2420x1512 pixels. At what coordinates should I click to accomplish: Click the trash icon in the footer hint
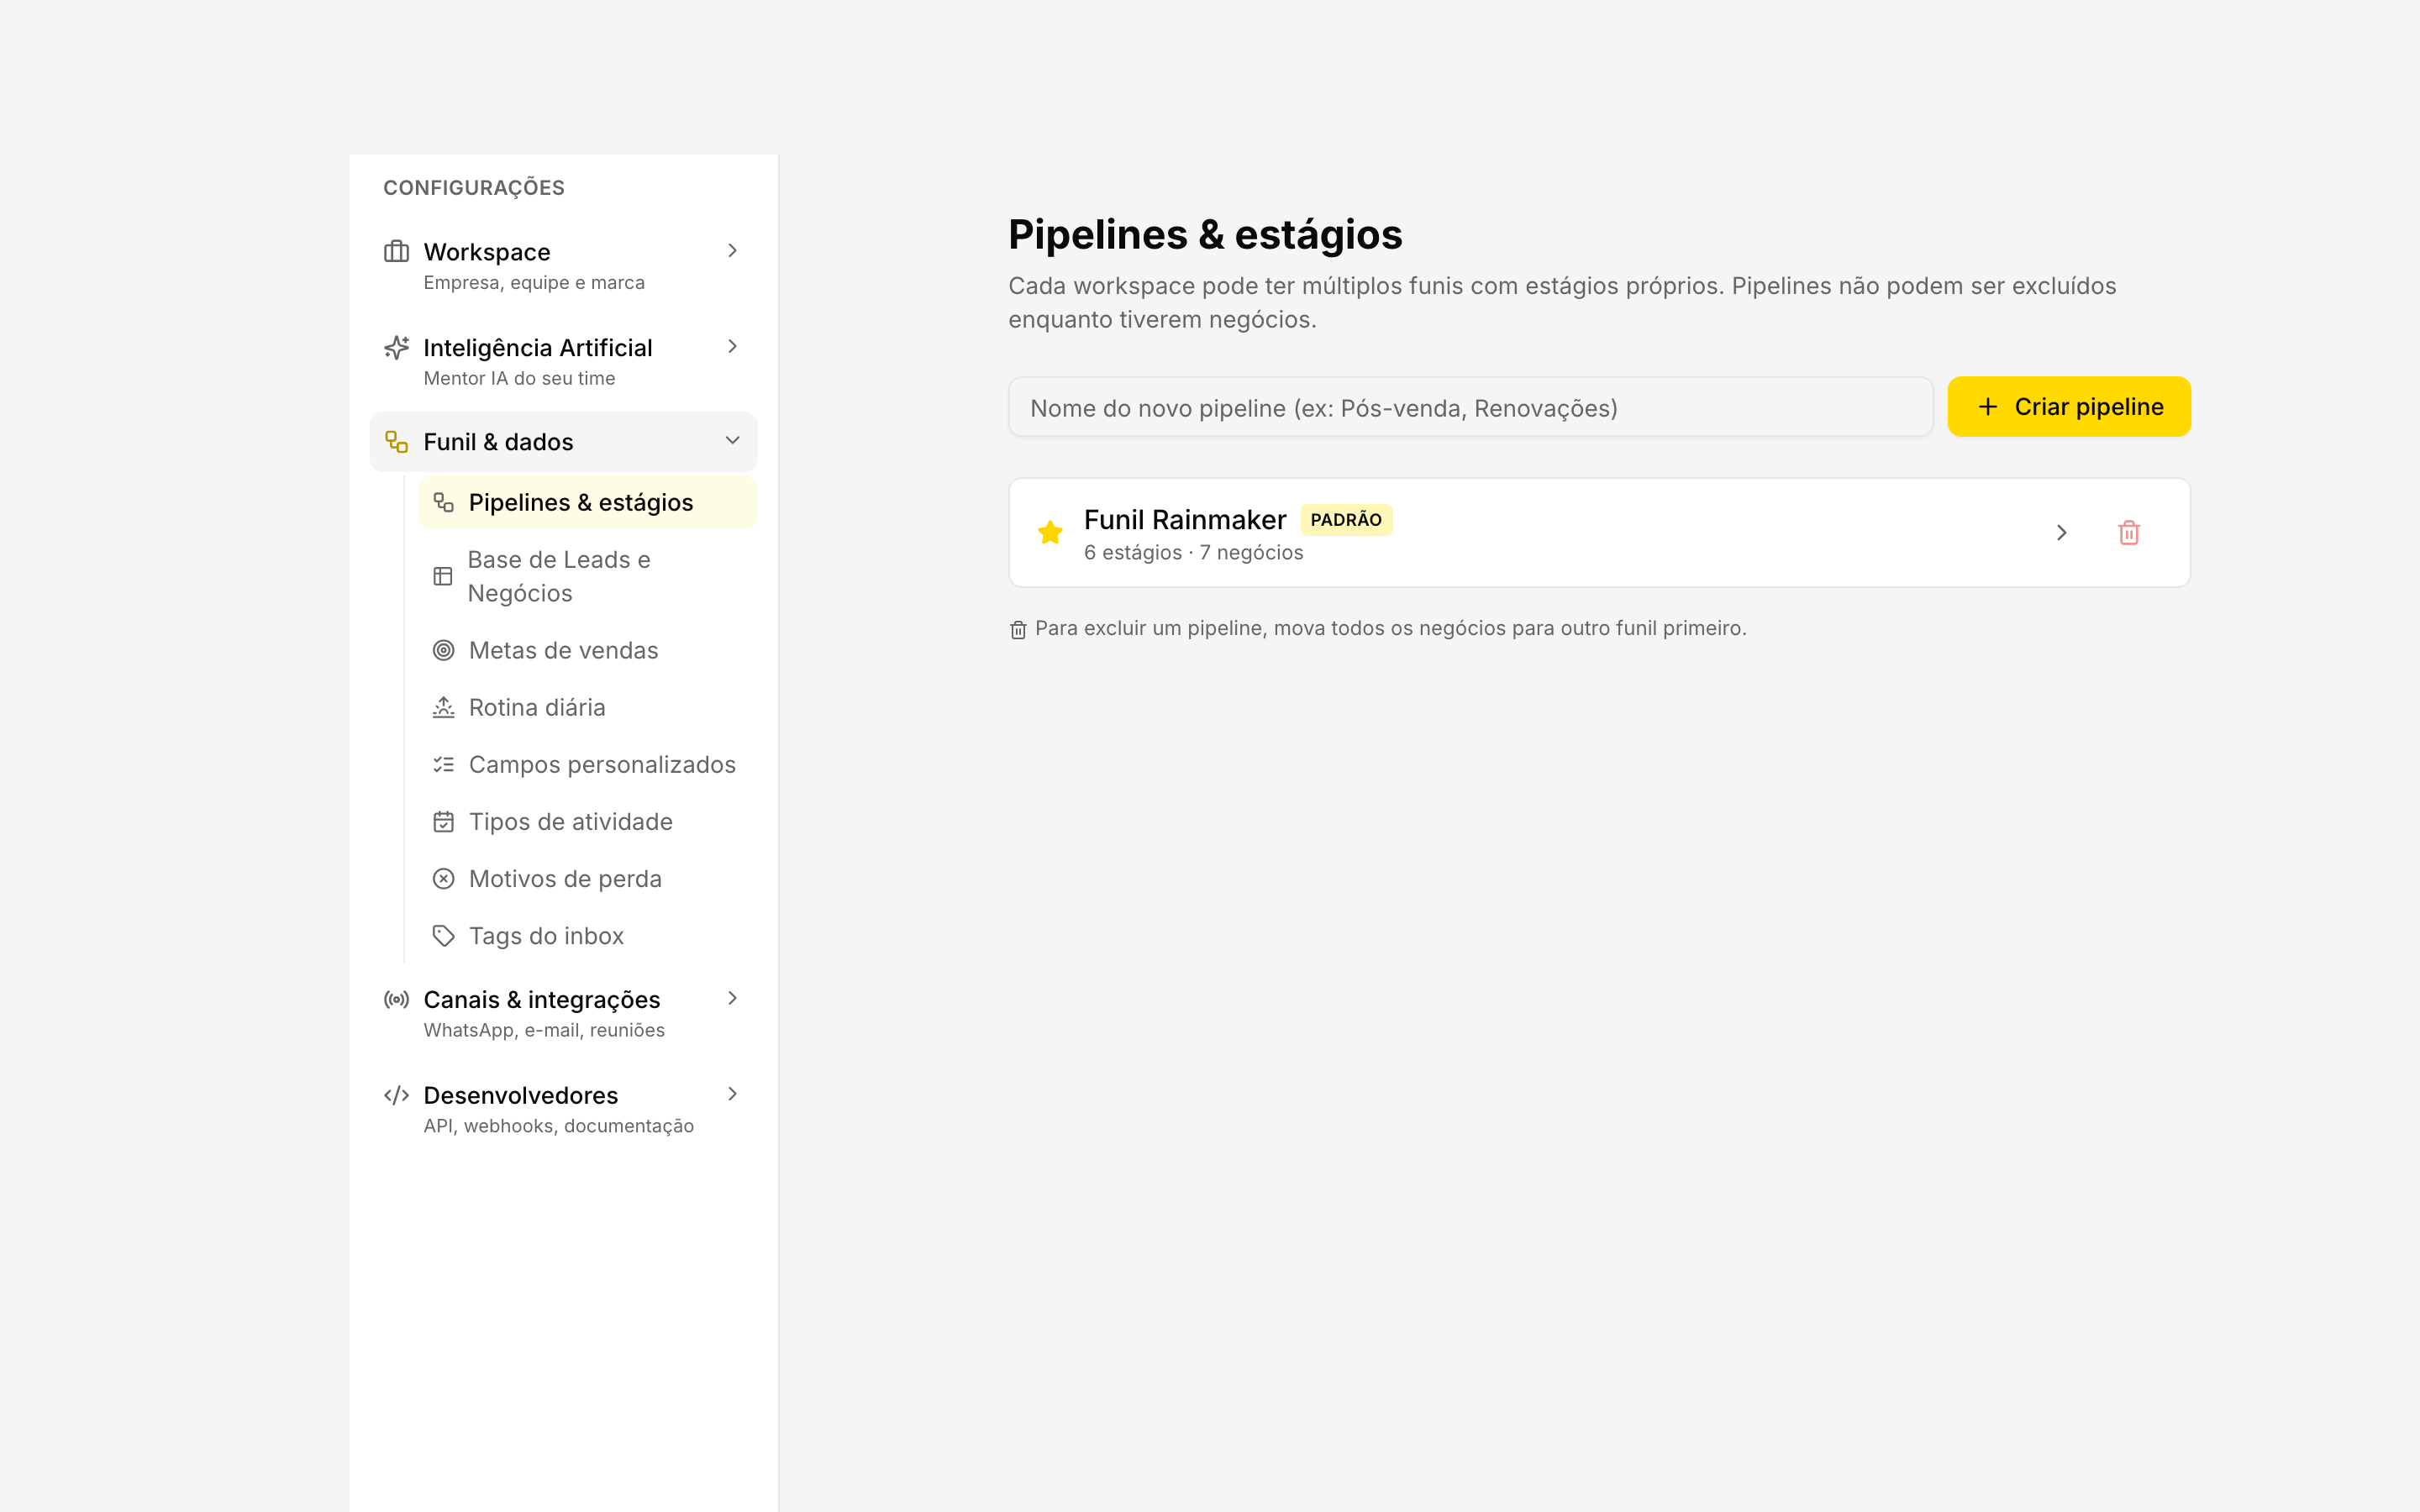point(1018,629)
